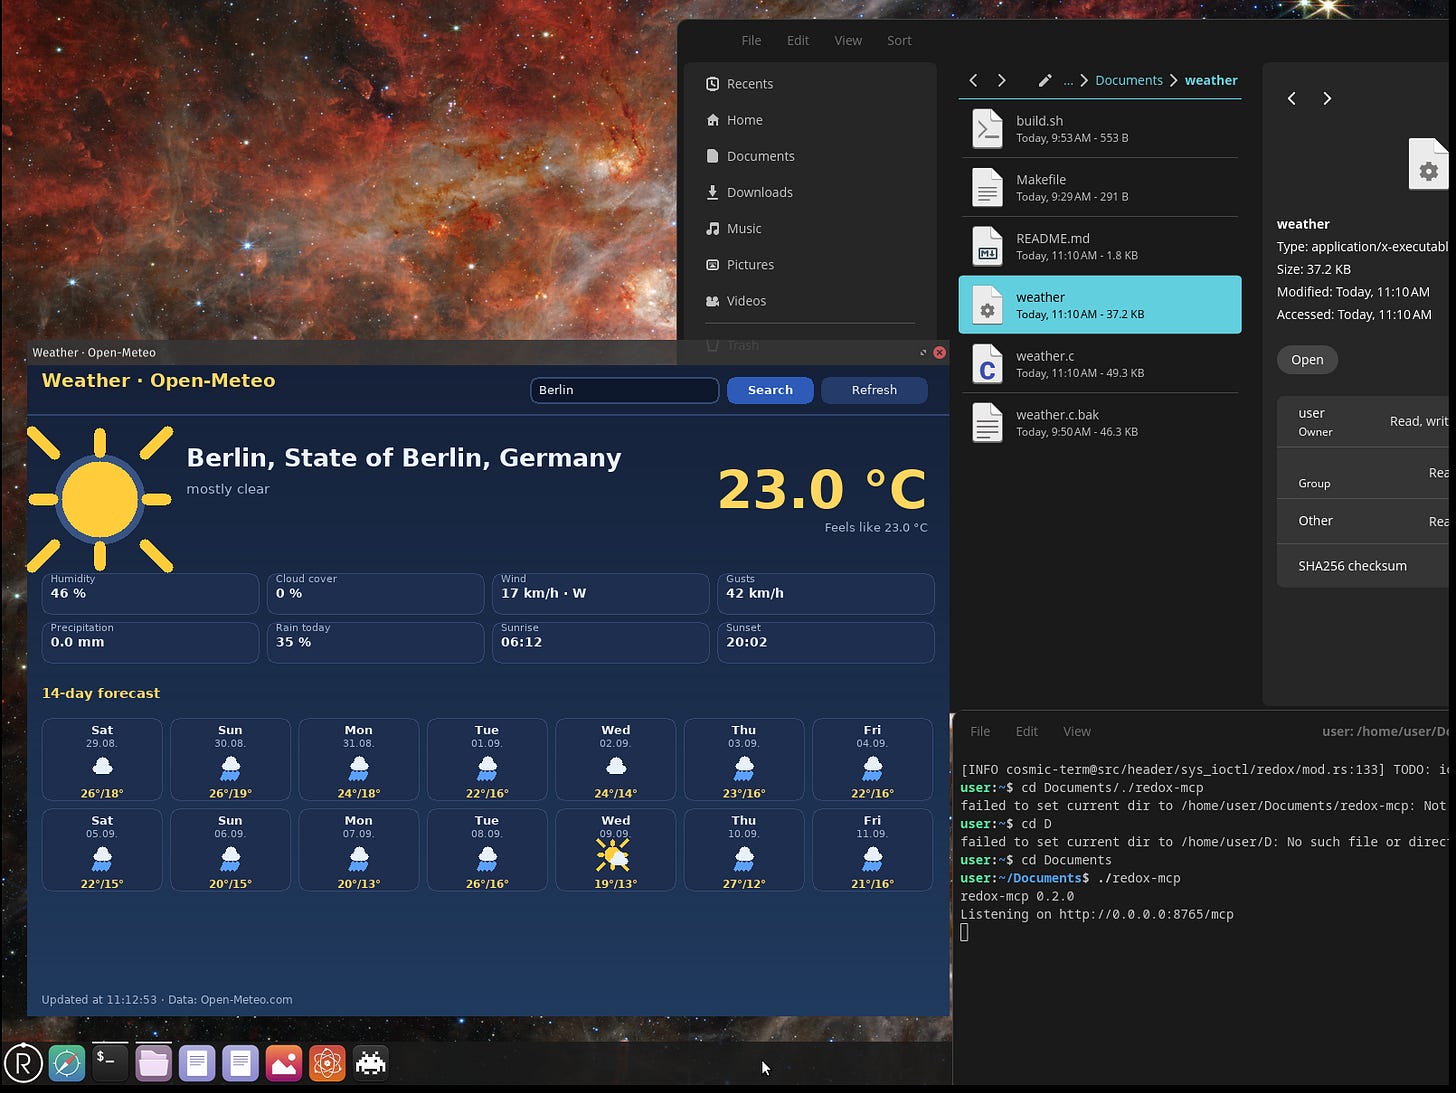Open the terminal File menu
Viewport: 1456px width, 1093px height.
pyautogui.click(x=980, y=731)
